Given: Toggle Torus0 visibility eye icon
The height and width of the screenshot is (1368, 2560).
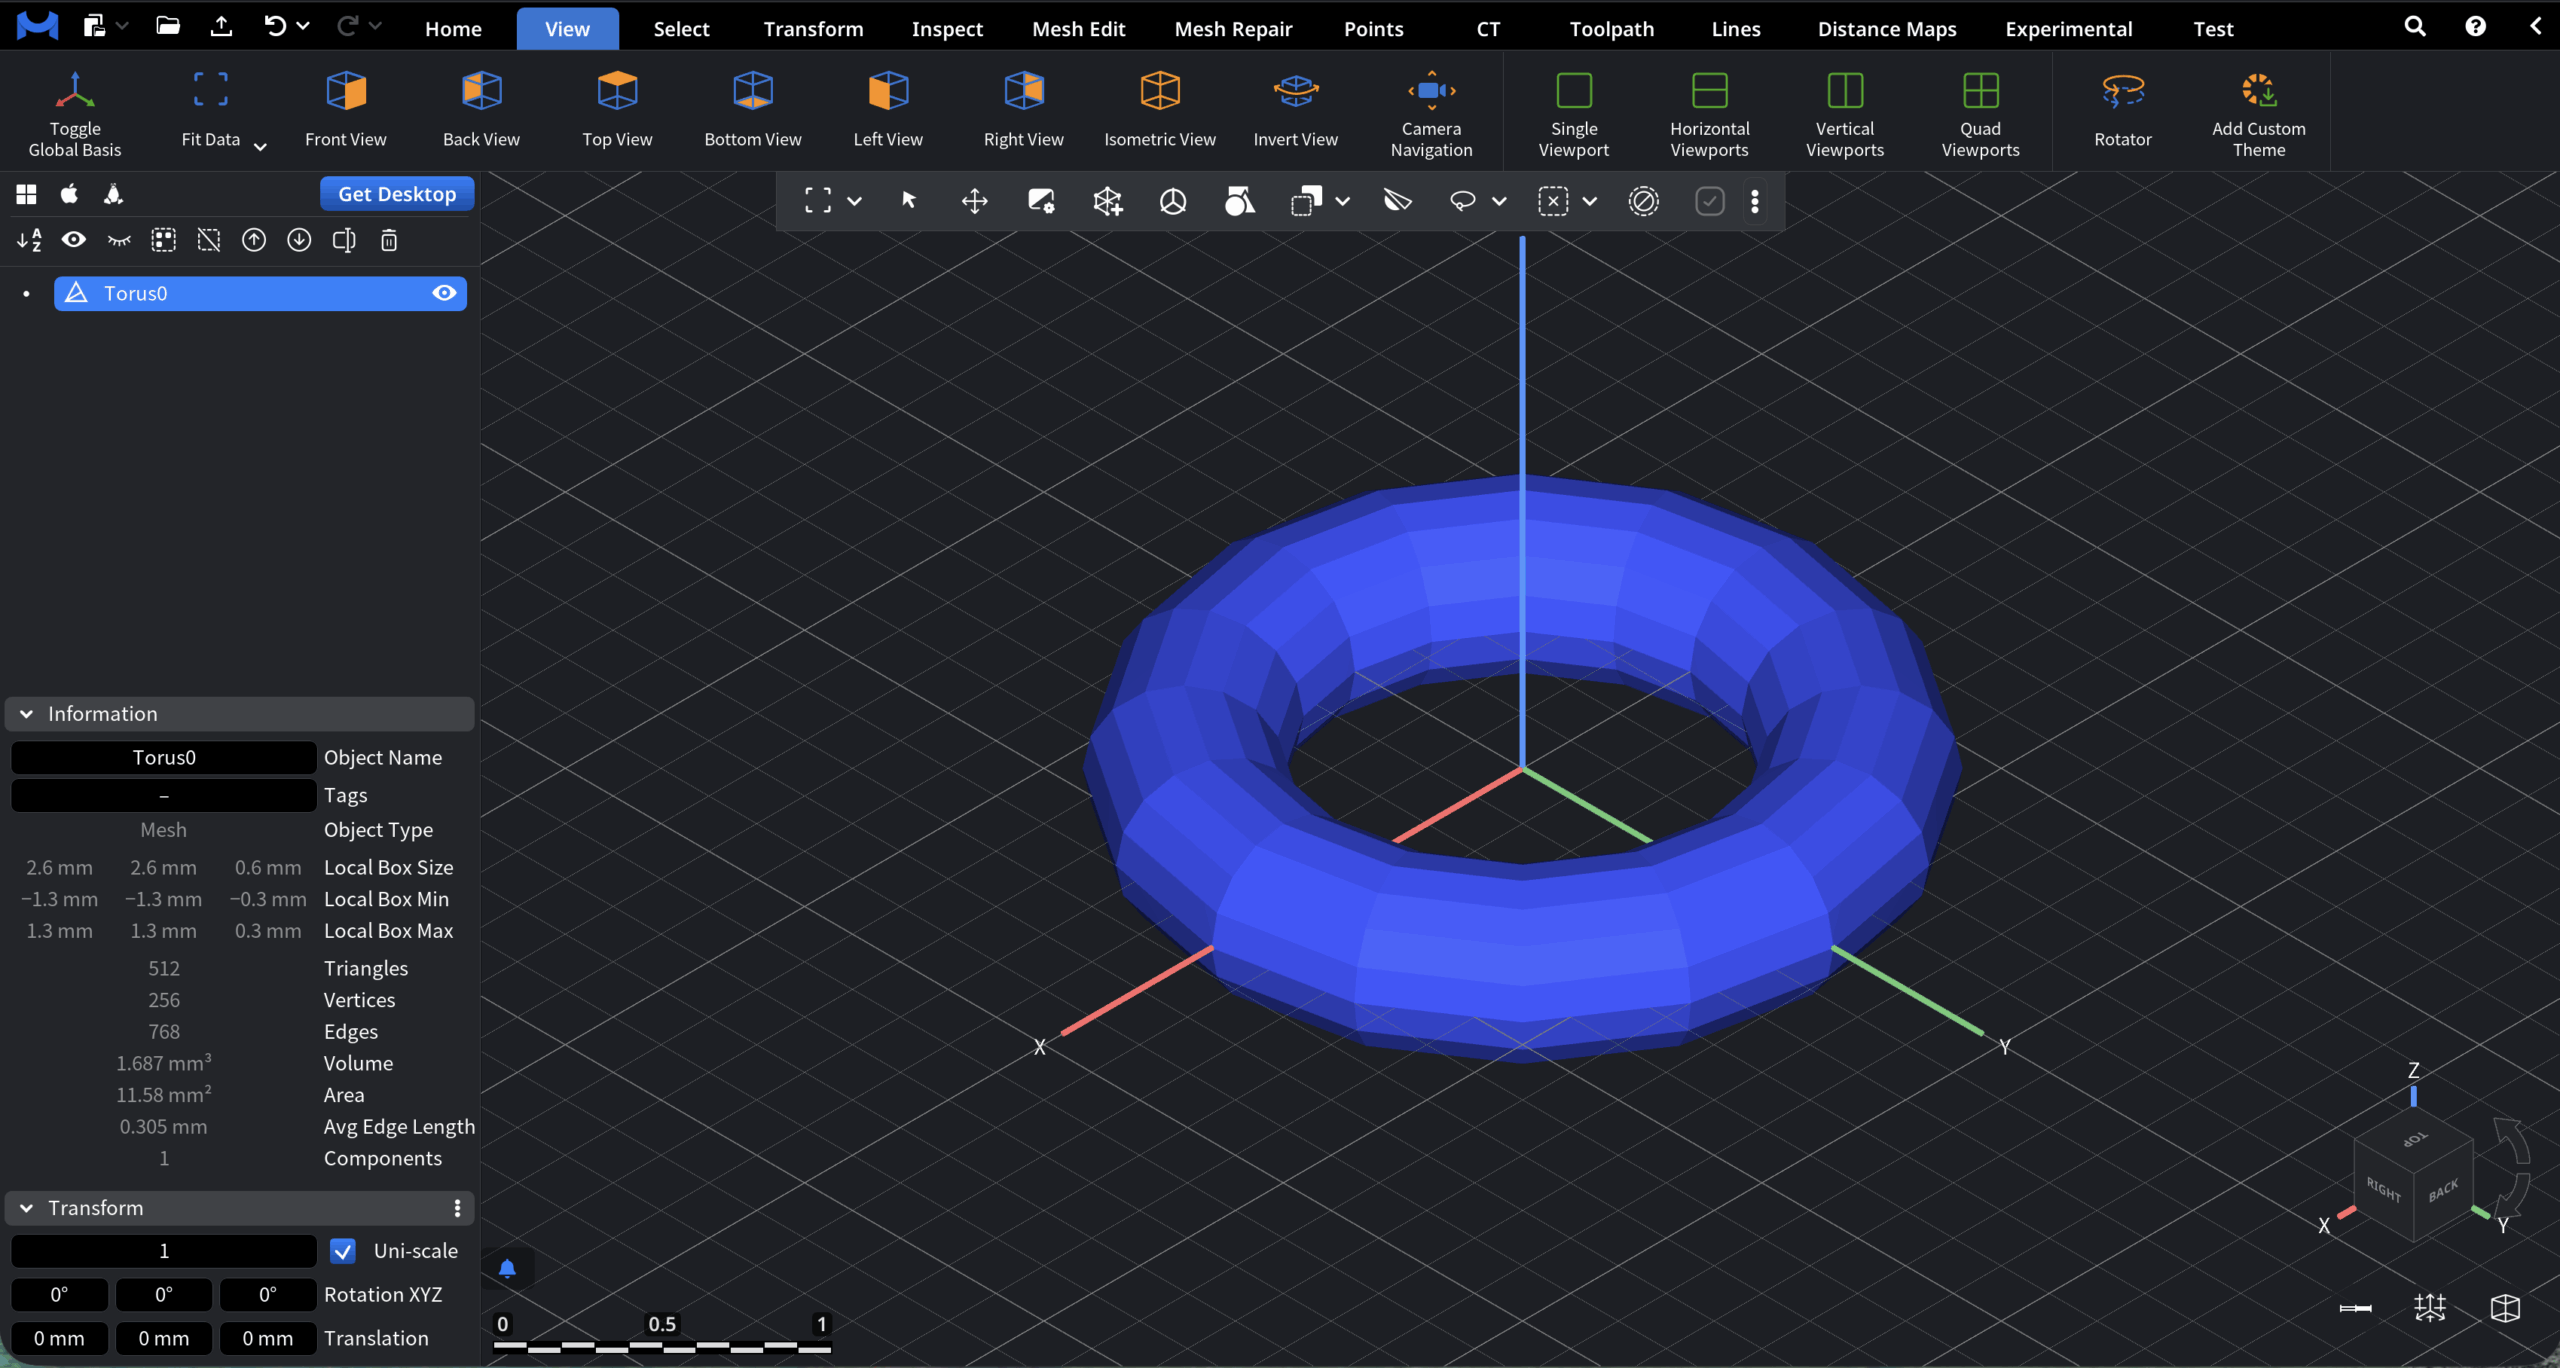Looking at the screenshot, I should coord(444,293).
